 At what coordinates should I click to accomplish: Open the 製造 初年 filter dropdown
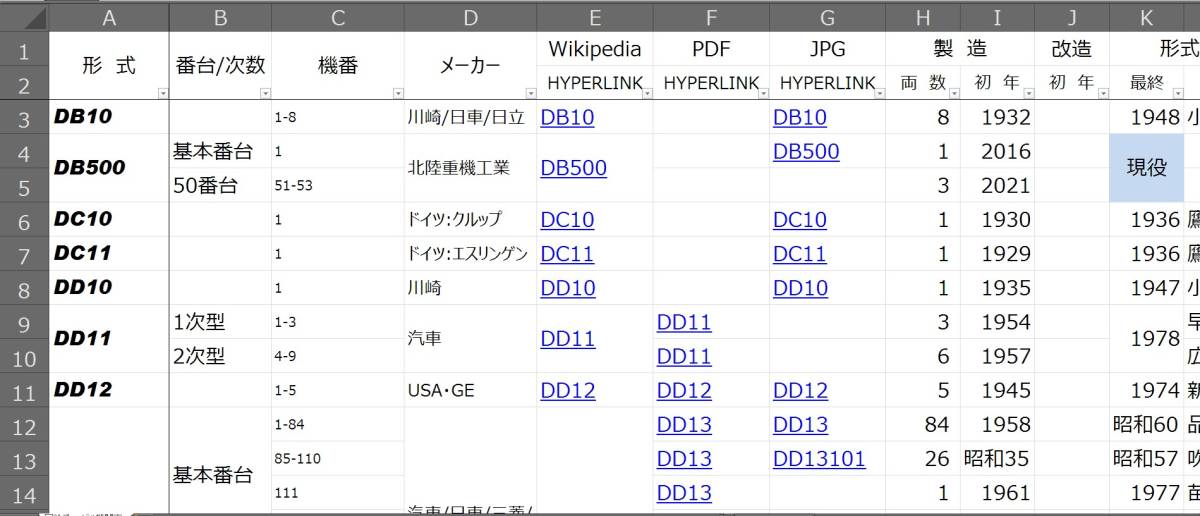tap(1028, 93)
